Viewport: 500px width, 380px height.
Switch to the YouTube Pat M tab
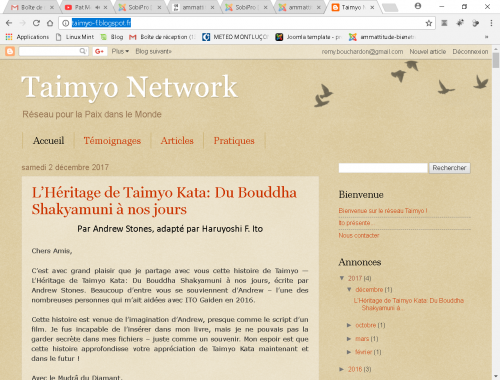tap(86, 7)
